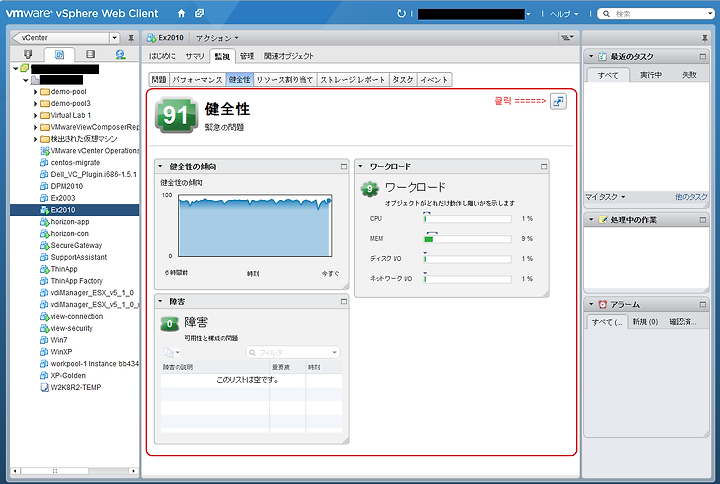Expand the VMwareViewComposerRep folder
The image size is (720, 484).
35,127
